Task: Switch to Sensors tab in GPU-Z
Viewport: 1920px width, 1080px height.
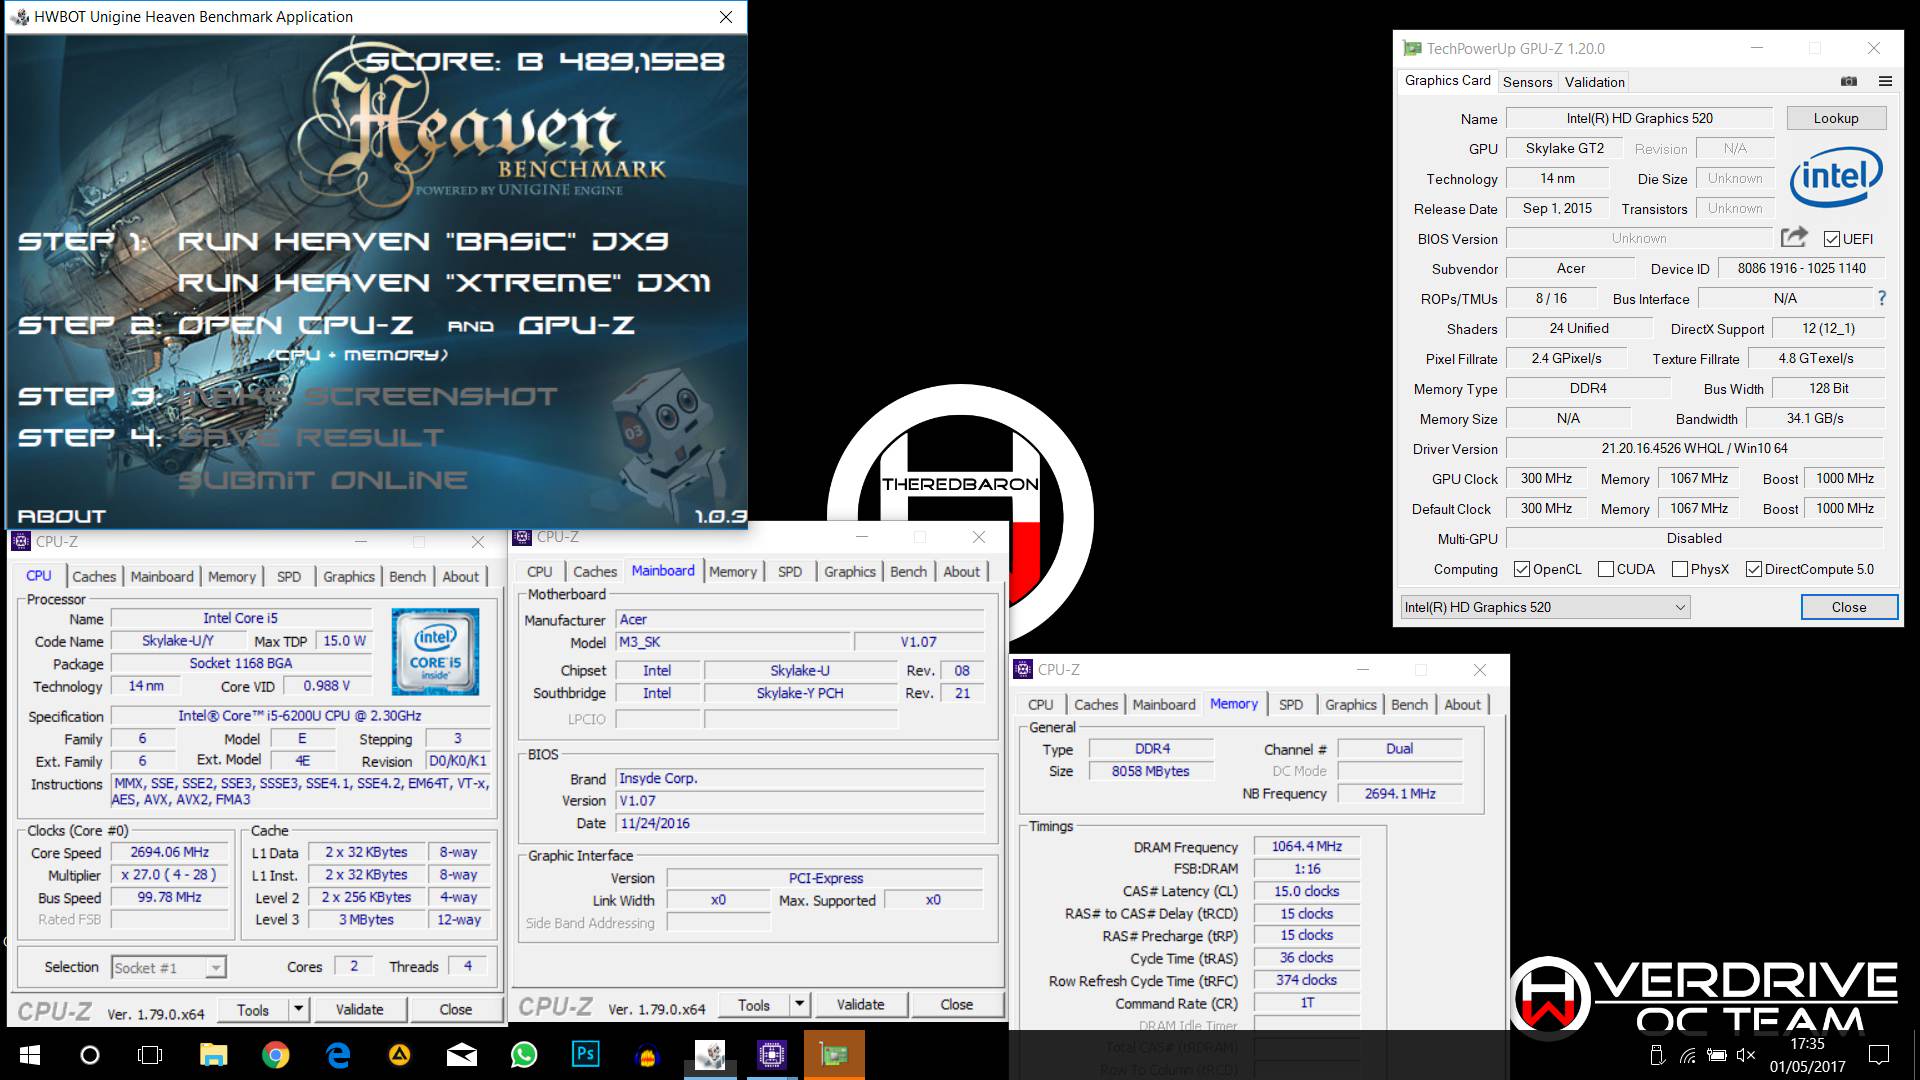Action: tap(1527, 82)
